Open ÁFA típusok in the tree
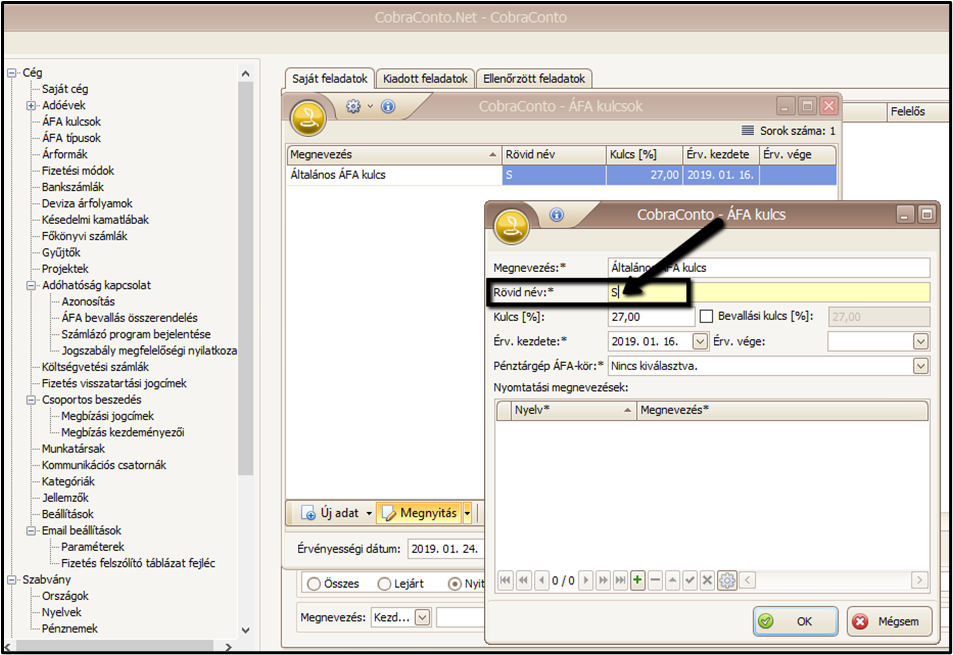Screen dimensions: 953x655 (71, 138)
